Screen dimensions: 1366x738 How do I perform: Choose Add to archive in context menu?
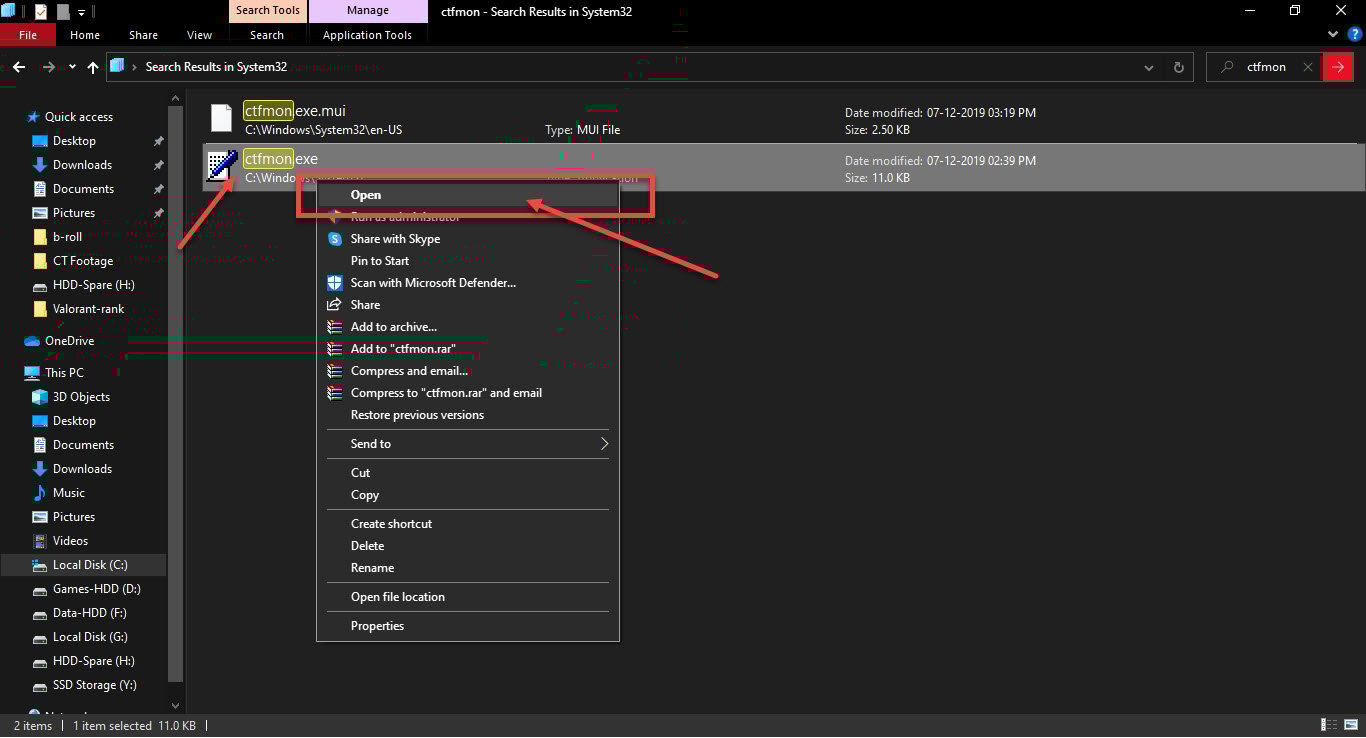pyautogui.click(x=393, y=326)
